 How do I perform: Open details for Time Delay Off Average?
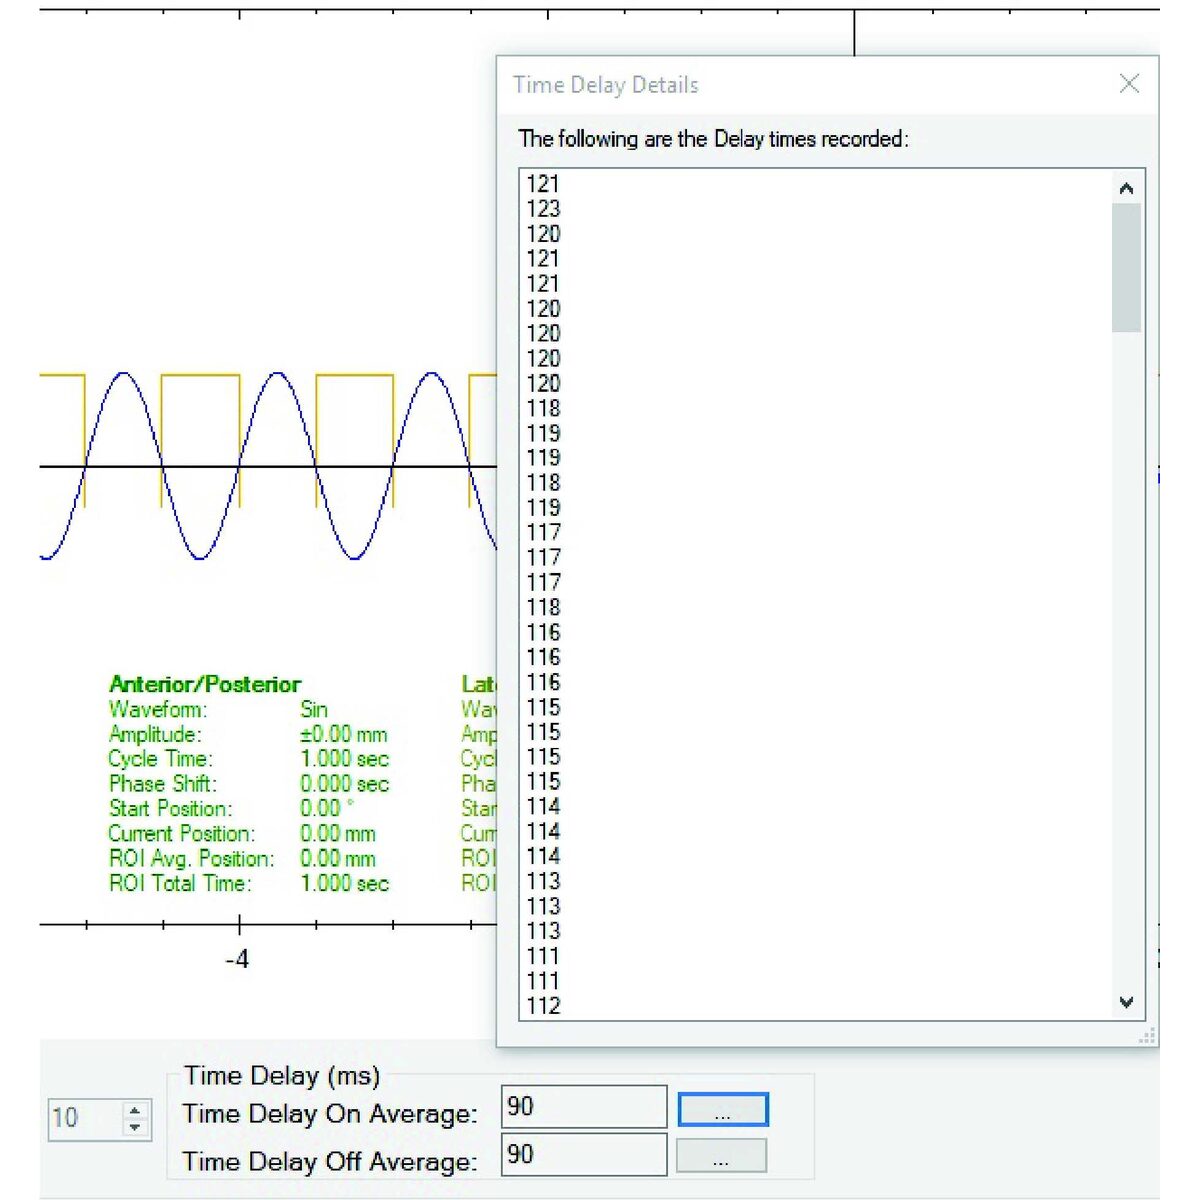[x=722, y=1156]
